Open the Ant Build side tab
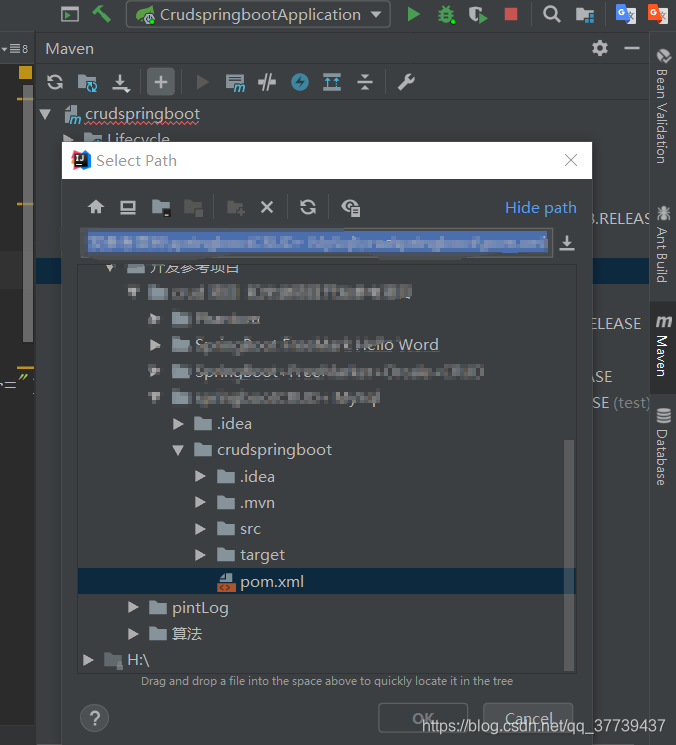The width and height of the screenshot is (676, 745). click(x=663, y=243)
